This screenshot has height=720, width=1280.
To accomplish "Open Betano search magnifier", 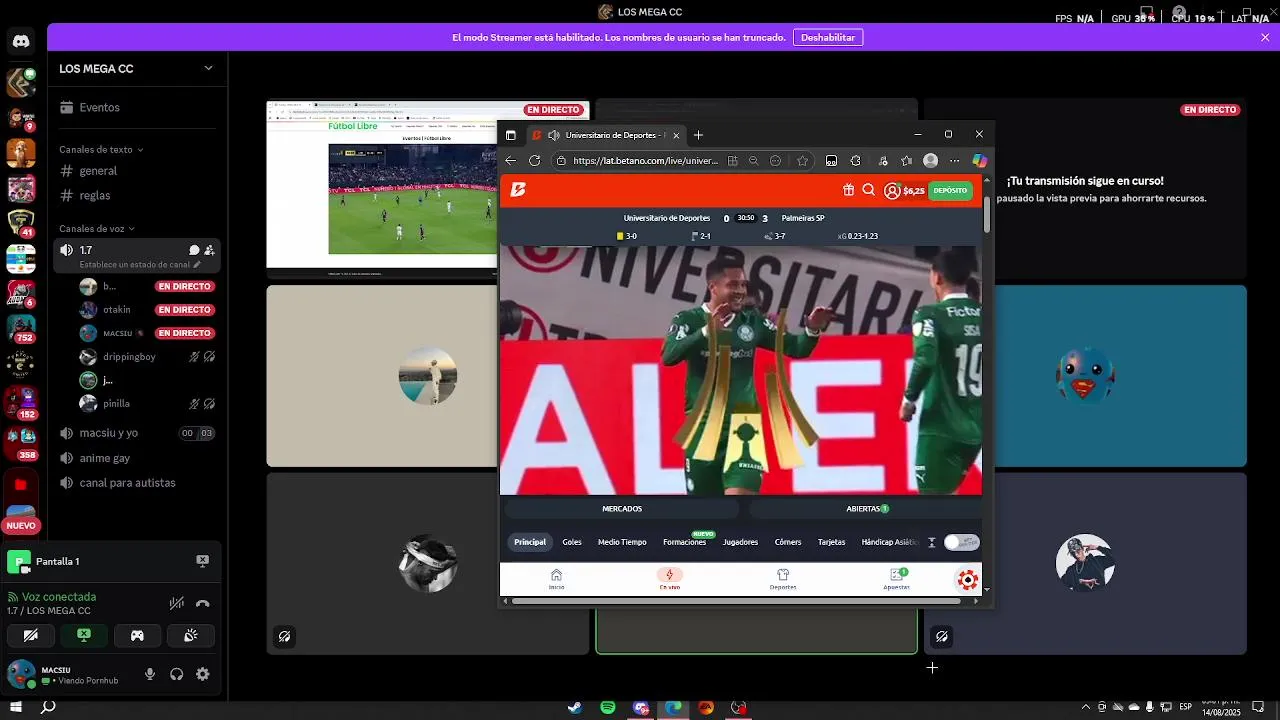I will pyautogui.click(x=868, y=190).
